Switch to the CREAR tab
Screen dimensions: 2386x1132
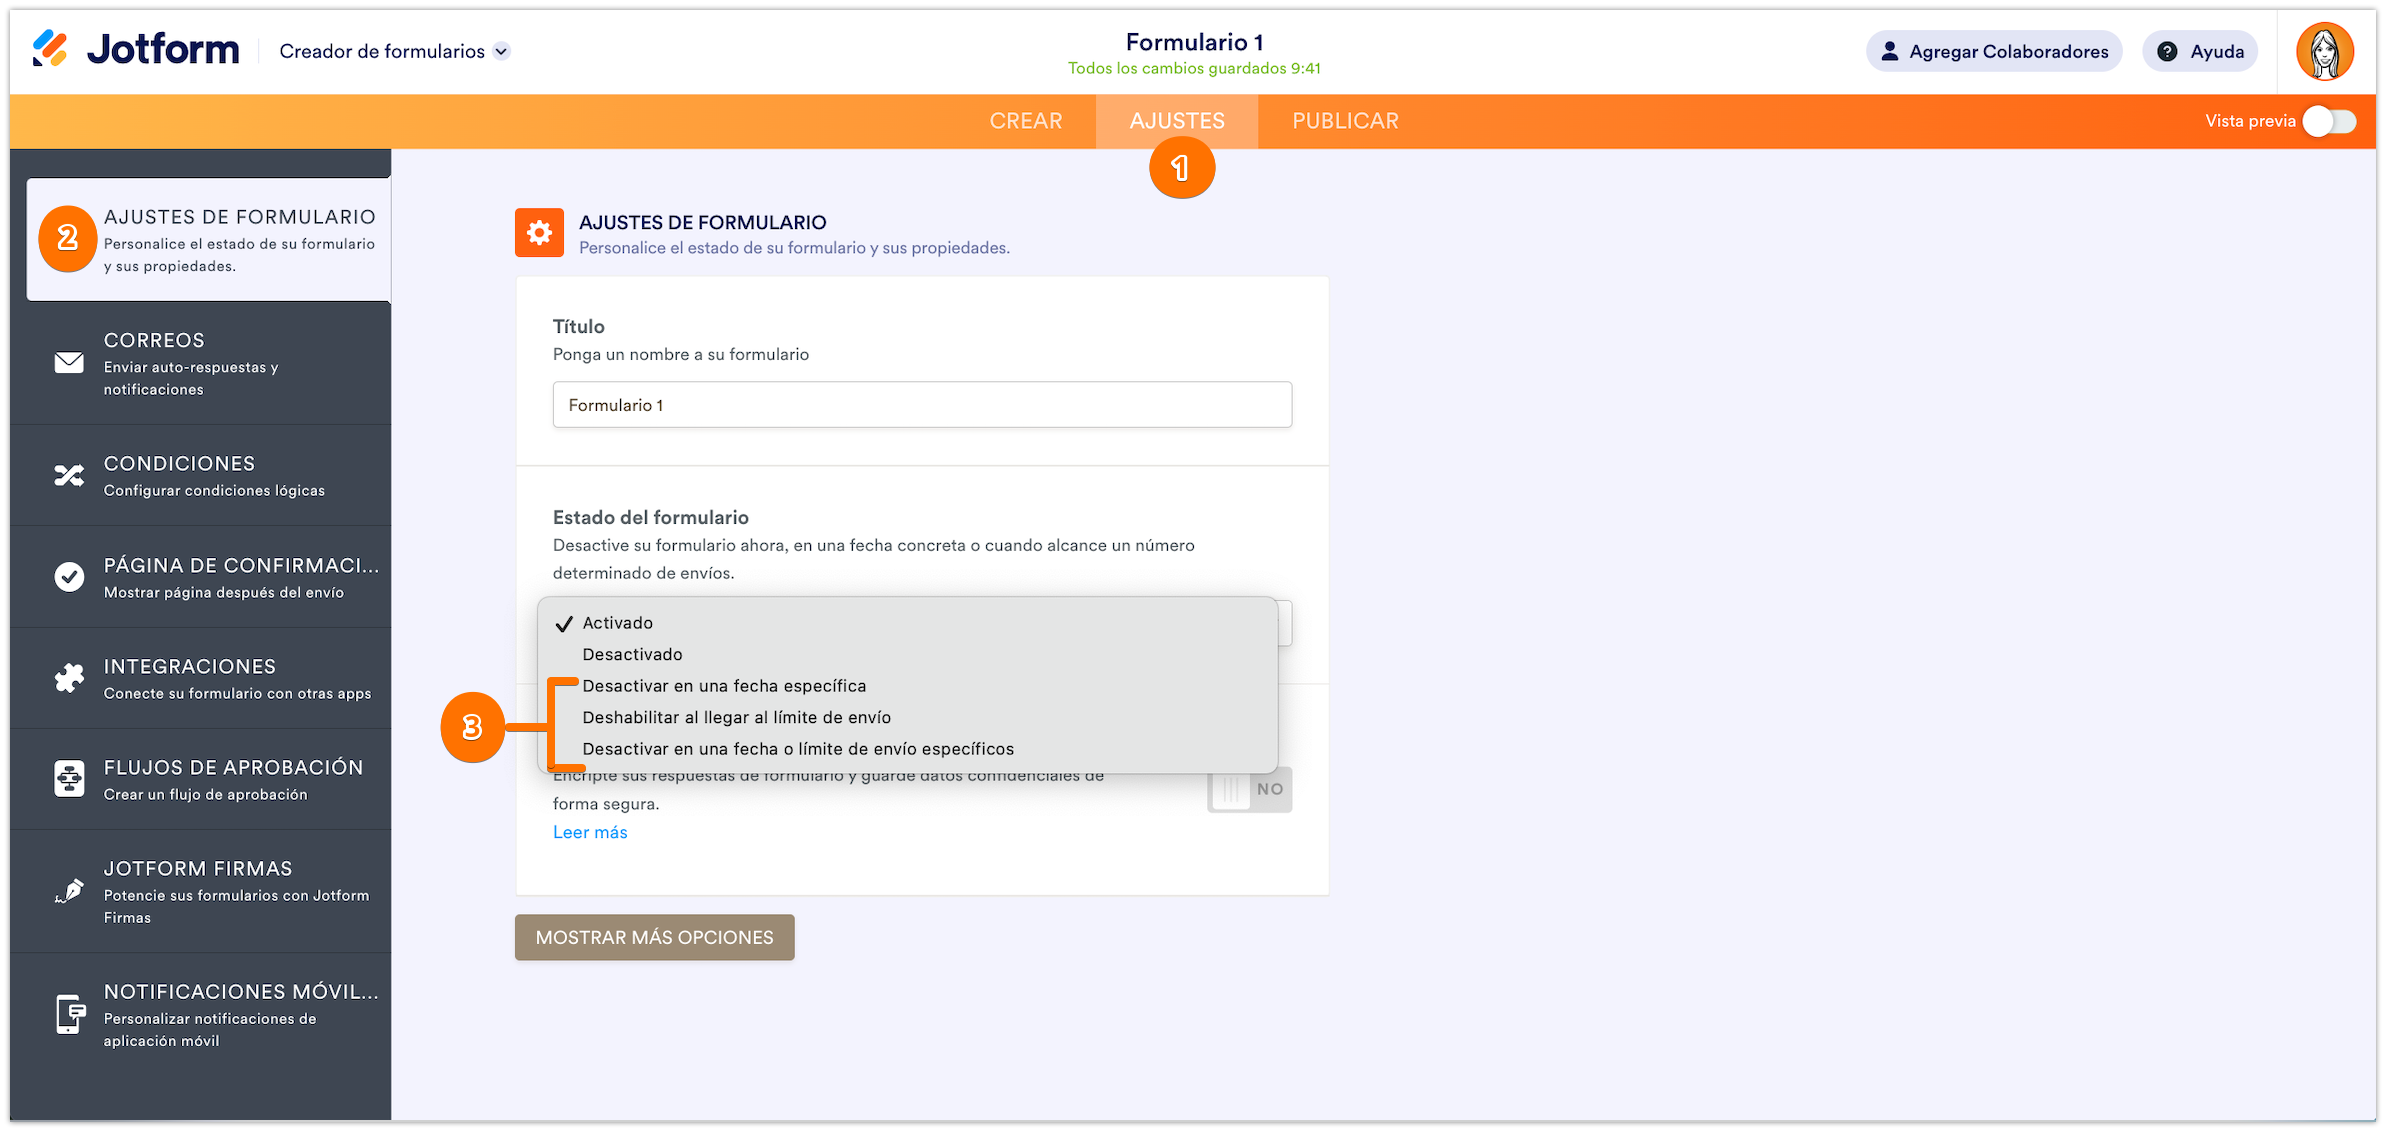tap(1025, 121)
